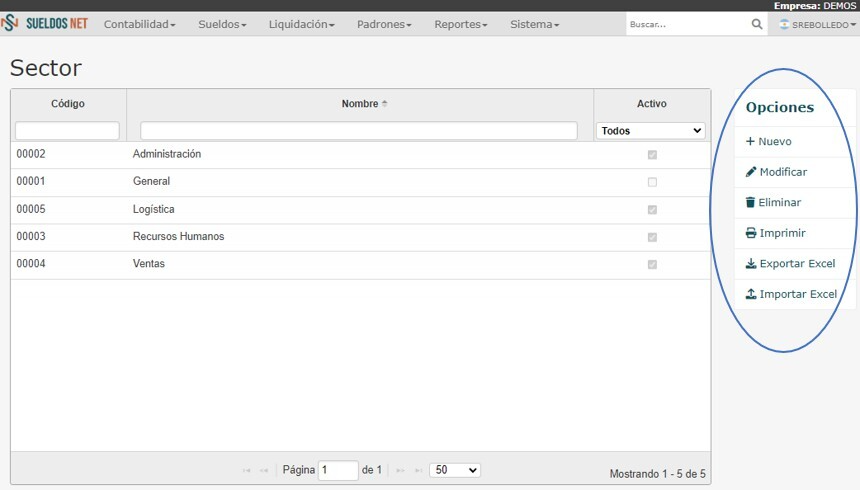Toggle the Activo checkbox for Ventas
This screenshot has width=860, height=490.
[652, 264]
